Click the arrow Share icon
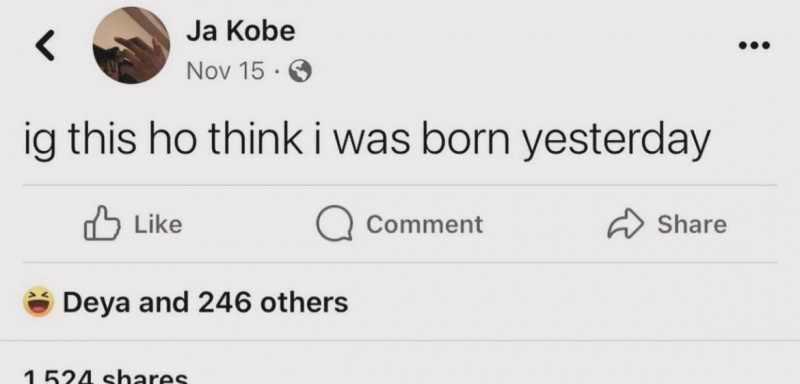 [626, 225]
